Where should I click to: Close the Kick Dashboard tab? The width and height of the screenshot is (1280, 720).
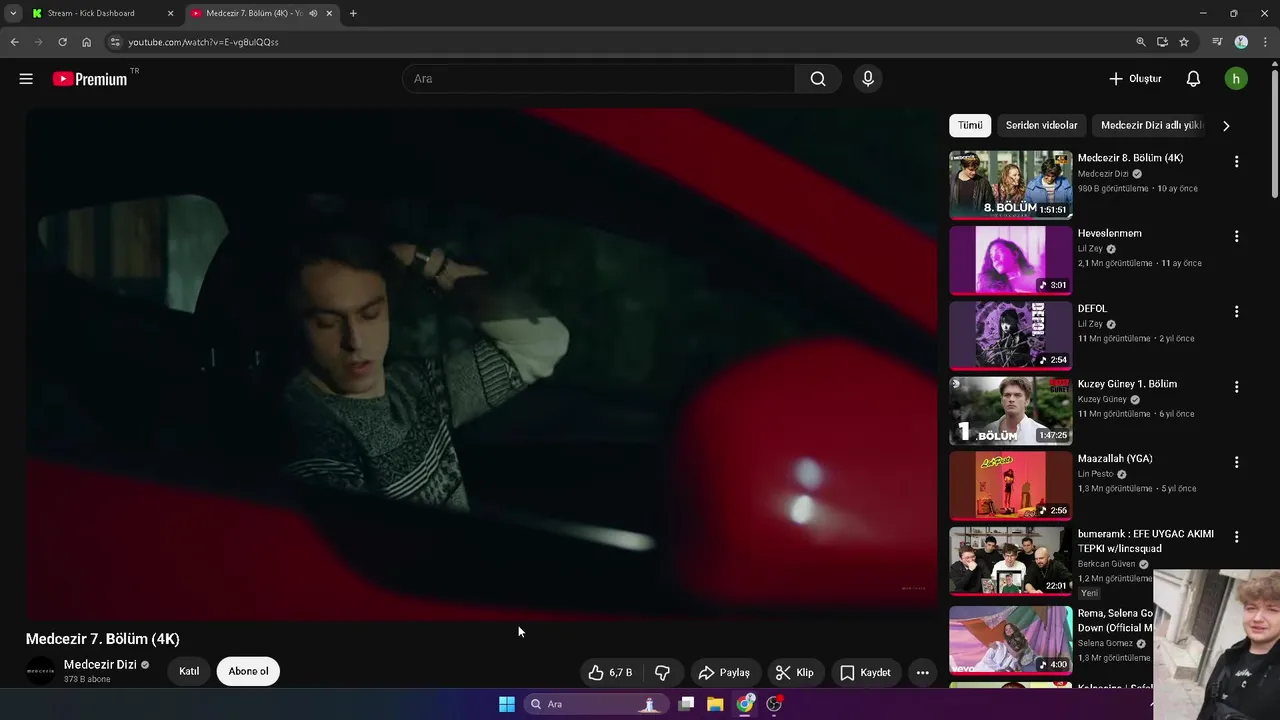(170, 13)
